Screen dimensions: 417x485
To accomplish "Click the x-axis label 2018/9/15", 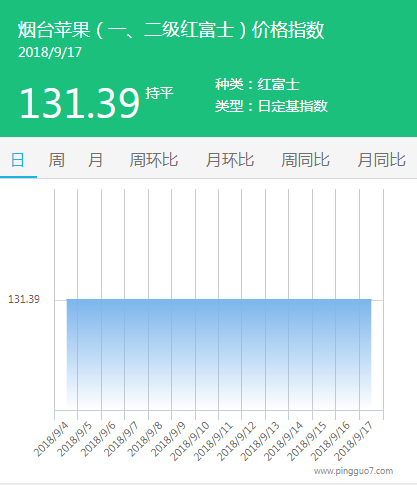I will coord(308,441).
